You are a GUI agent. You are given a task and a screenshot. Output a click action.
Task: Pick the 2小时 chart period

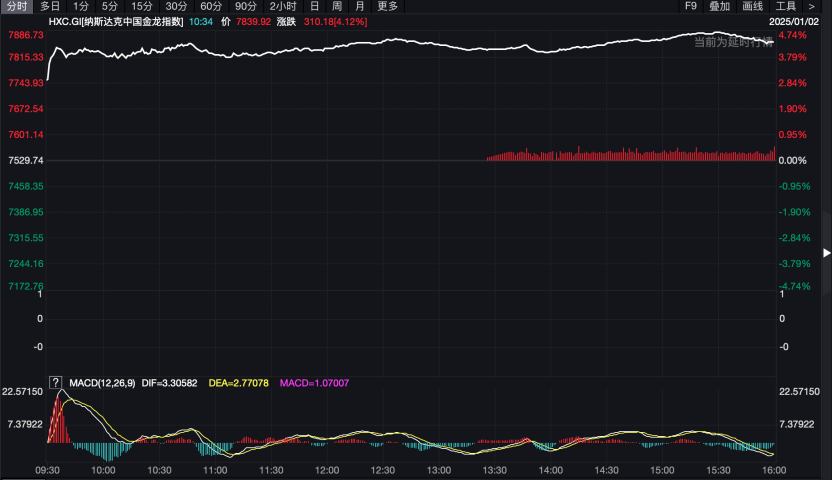(283, 6)
